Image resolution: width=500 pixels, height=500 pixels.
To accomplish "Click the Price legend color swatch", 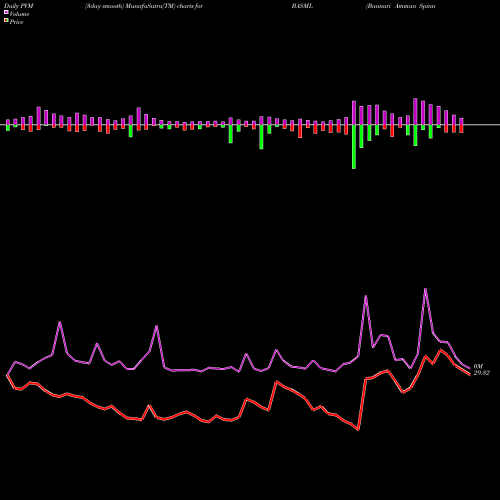I will coord(6,21).
